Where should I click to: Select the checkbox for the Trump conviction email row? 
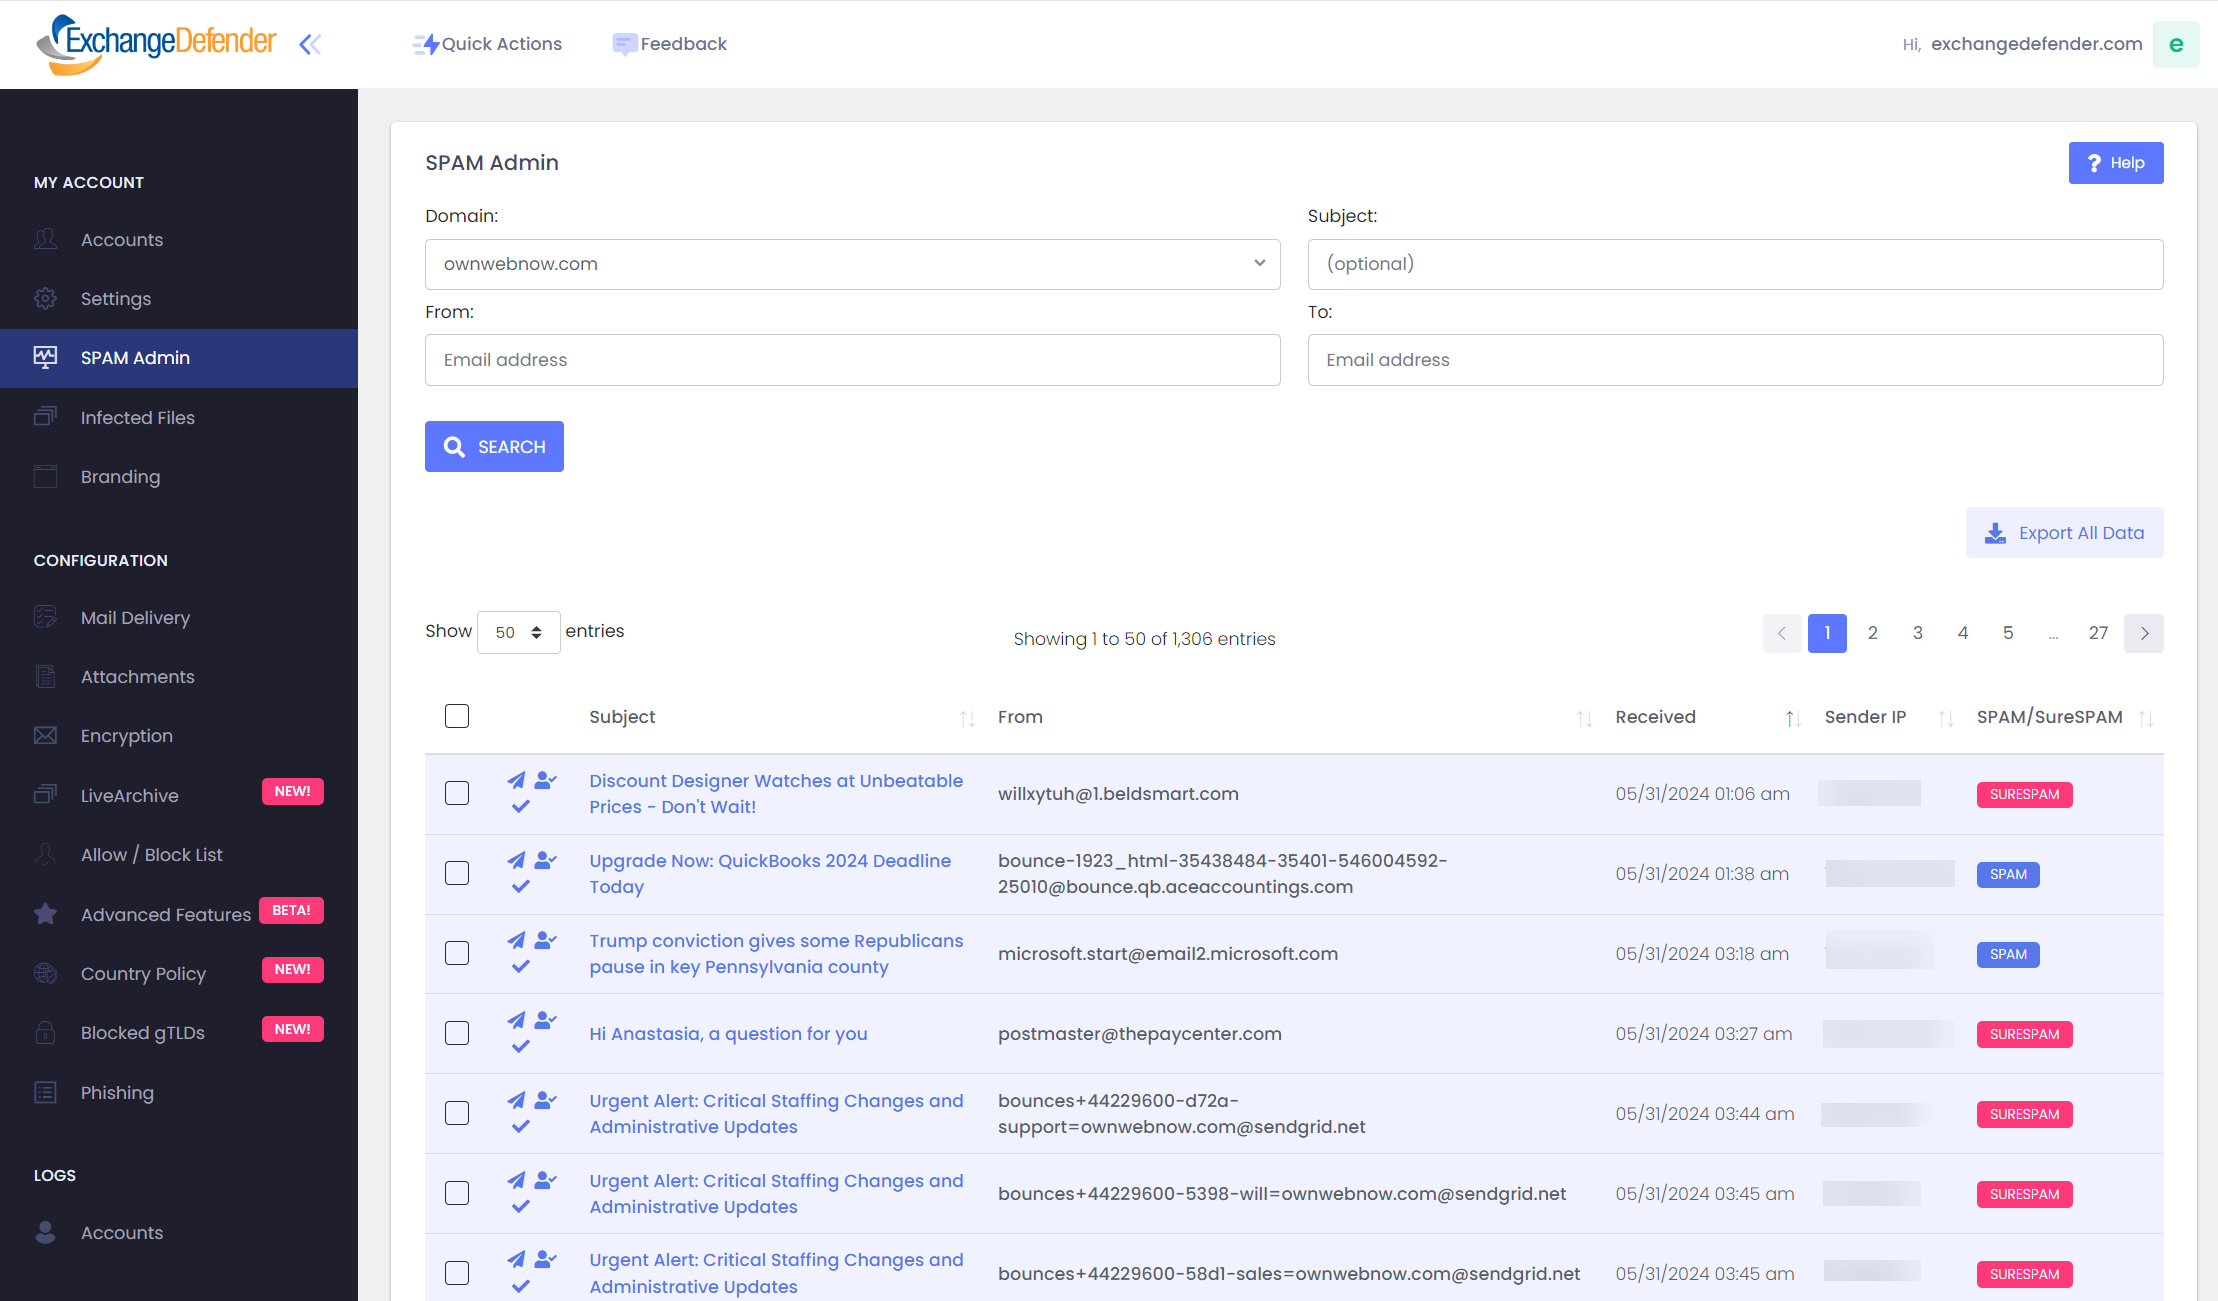[x=456, y=953]
